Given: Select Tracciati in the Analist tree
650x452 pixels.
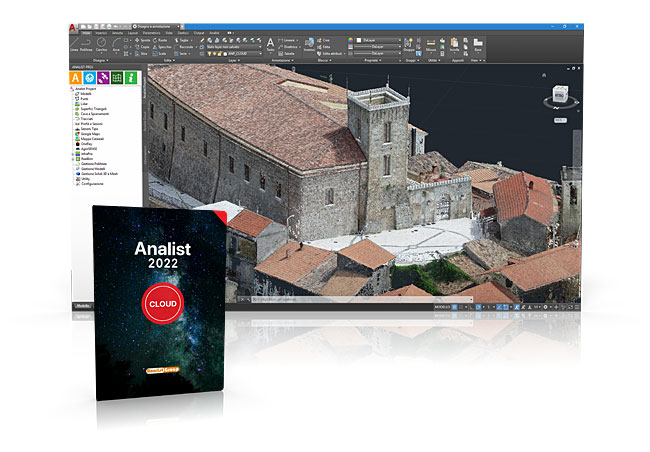Looking at the screenshot, I should (87, 119).
